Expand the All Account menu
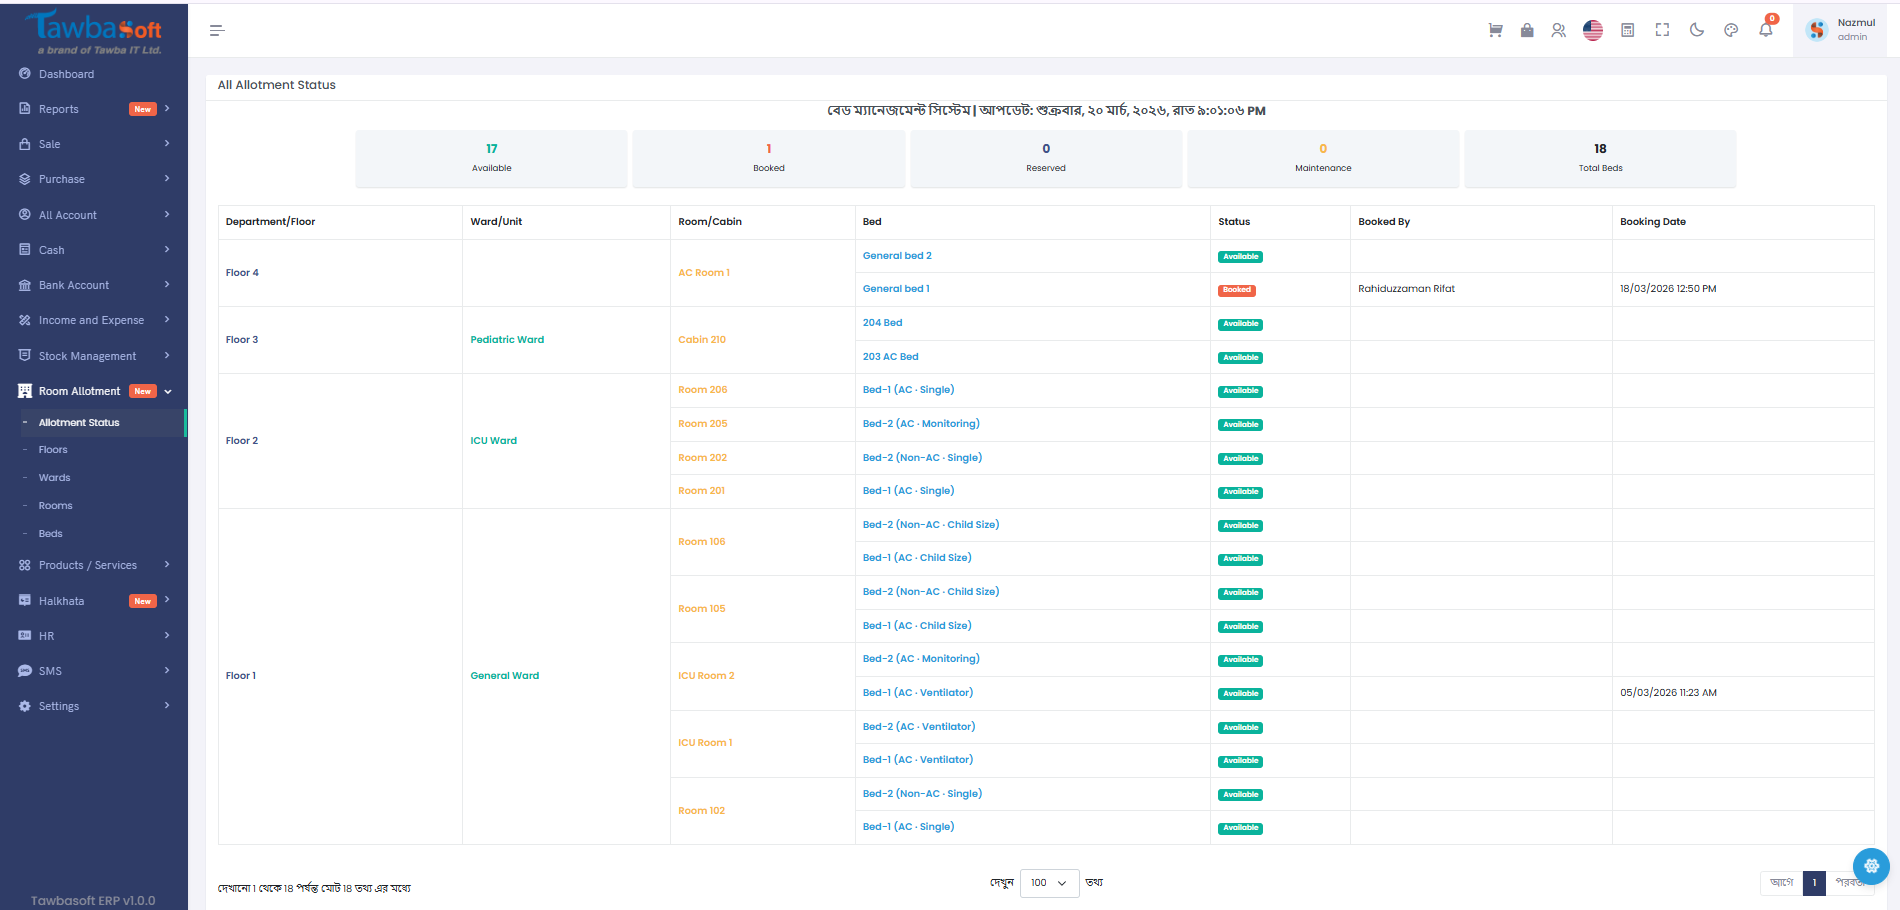This screenshot has height=910, width=1900. 94,215
